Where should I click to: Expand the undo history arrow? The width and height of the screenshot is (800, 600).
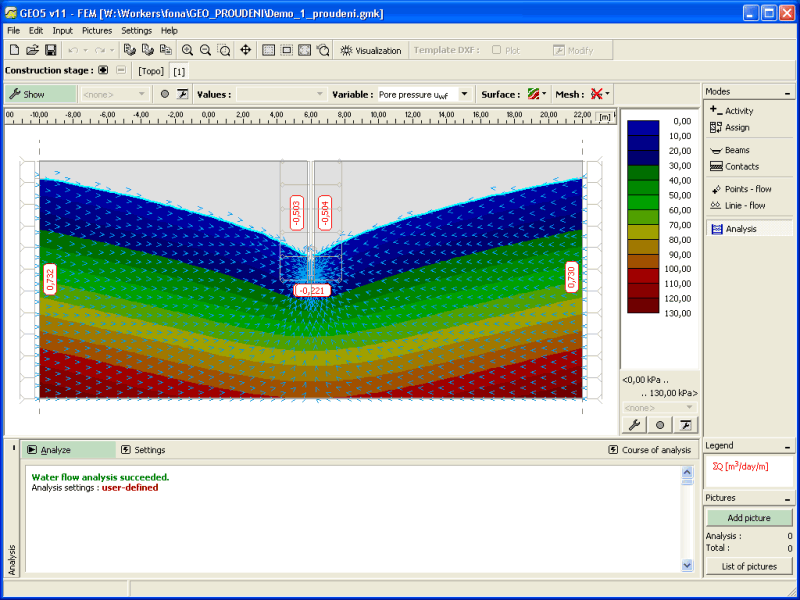point(85,50)
